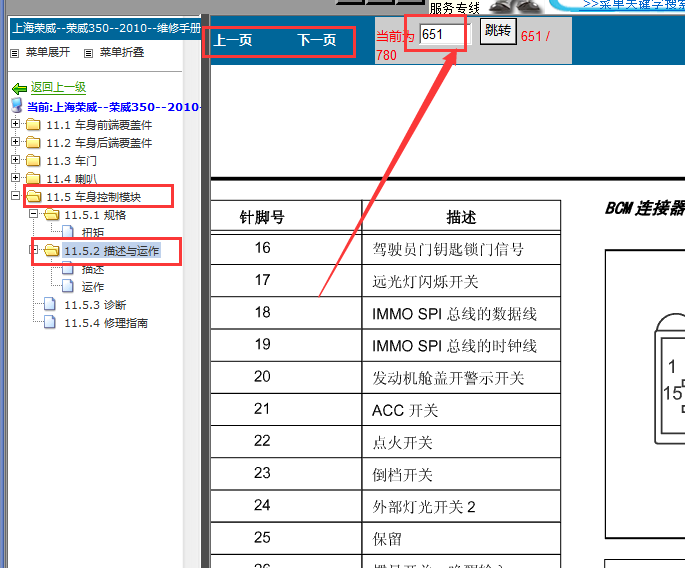Click cell 驾驶员门钥匙锁门信号
Screen dimensions: 685x568
pos(461,249)
